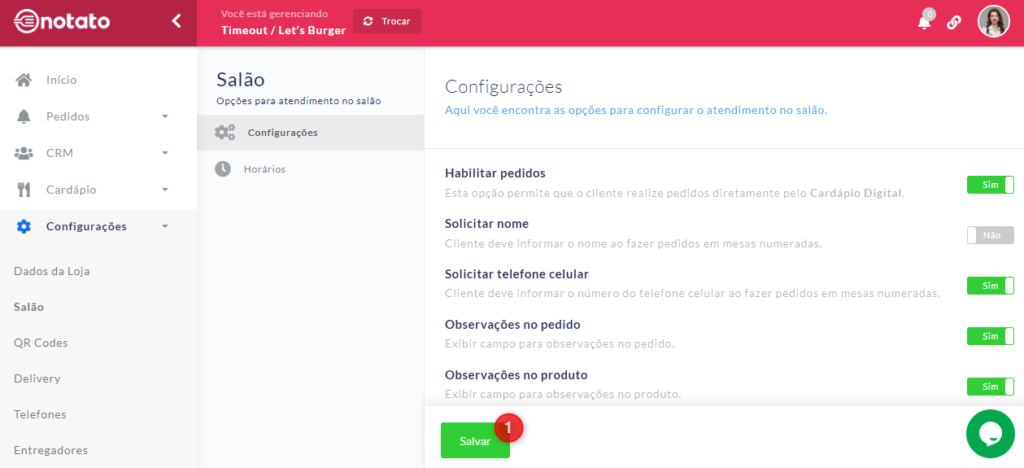Turn off Observações no pedido switch
1024x468 pixels.
(989, 336)
